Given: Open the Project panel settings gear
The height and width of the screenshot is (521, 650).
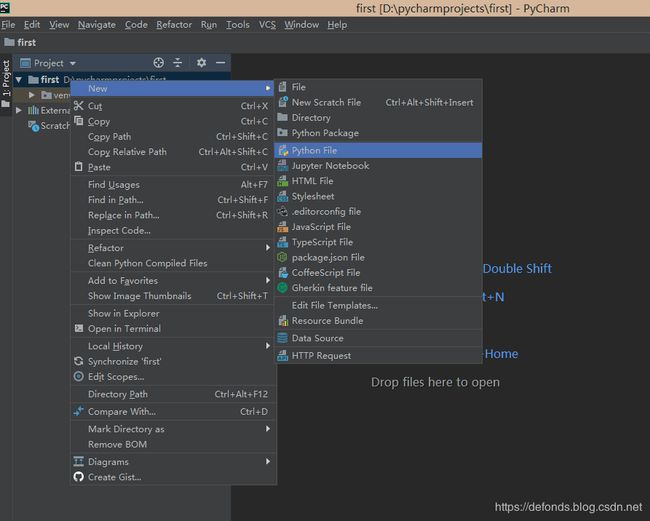Looking at the screenshot, I should point(201,63).
